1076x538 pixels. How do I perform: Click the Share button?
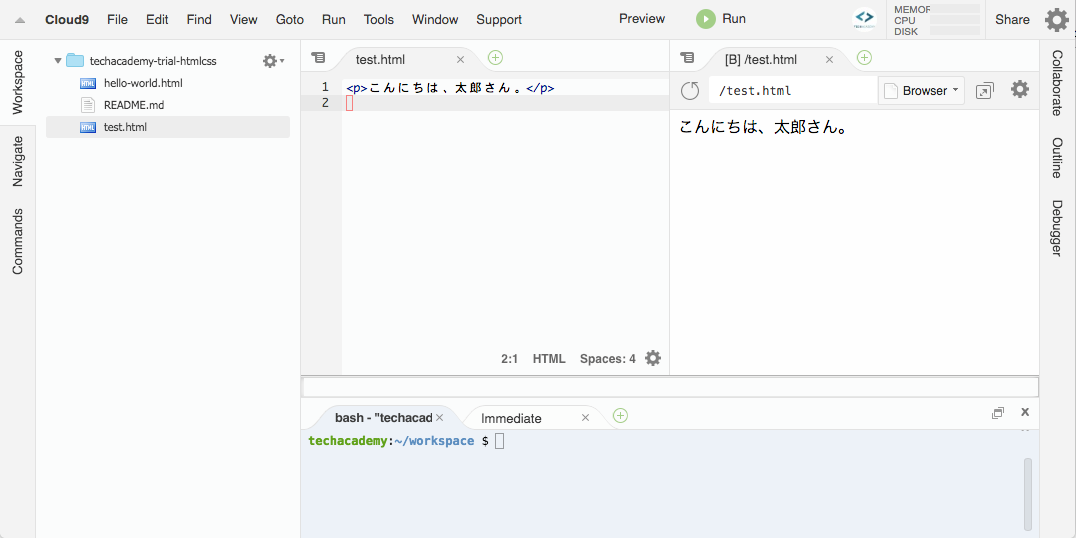(x=1012, y=19)
